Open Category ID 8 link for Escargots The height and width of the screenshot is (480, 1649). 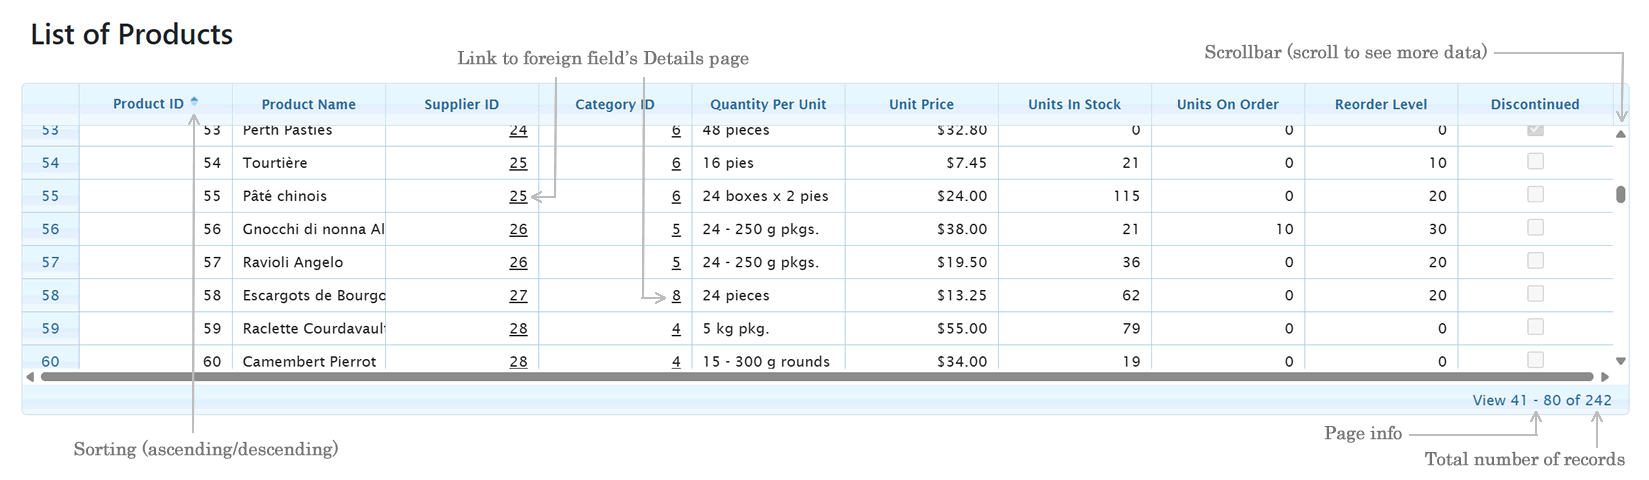[x=676, y=296]
